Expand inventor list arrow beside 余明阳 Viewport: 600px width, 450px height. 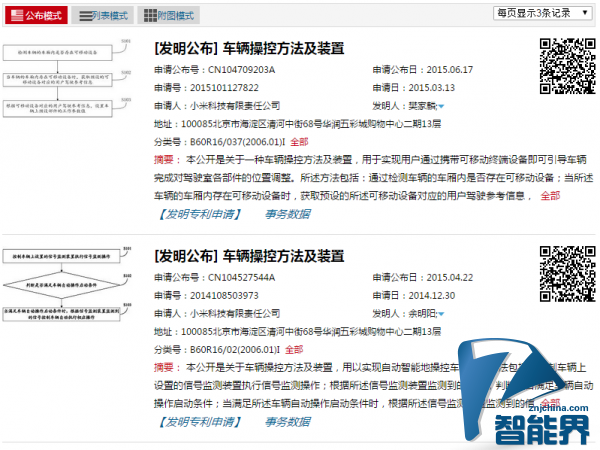441,314
